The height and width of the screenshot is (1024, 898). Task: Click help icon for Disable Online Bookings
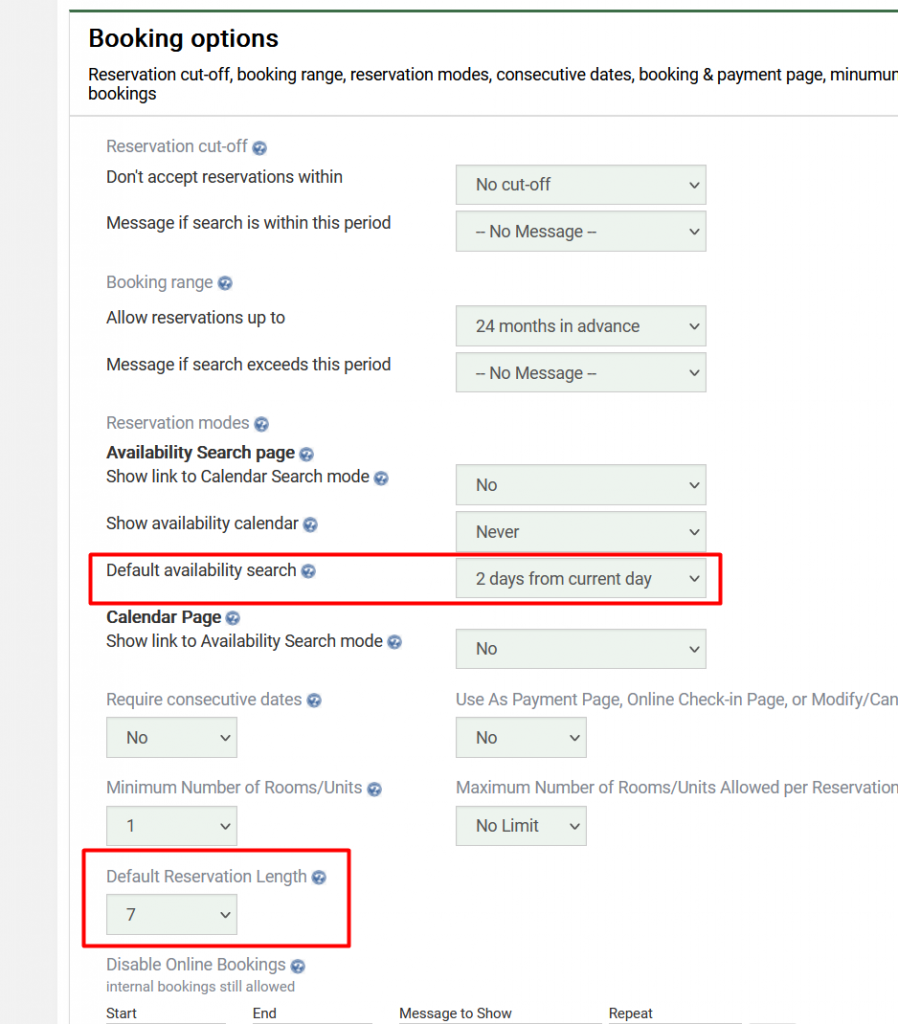tap(298, 966)
